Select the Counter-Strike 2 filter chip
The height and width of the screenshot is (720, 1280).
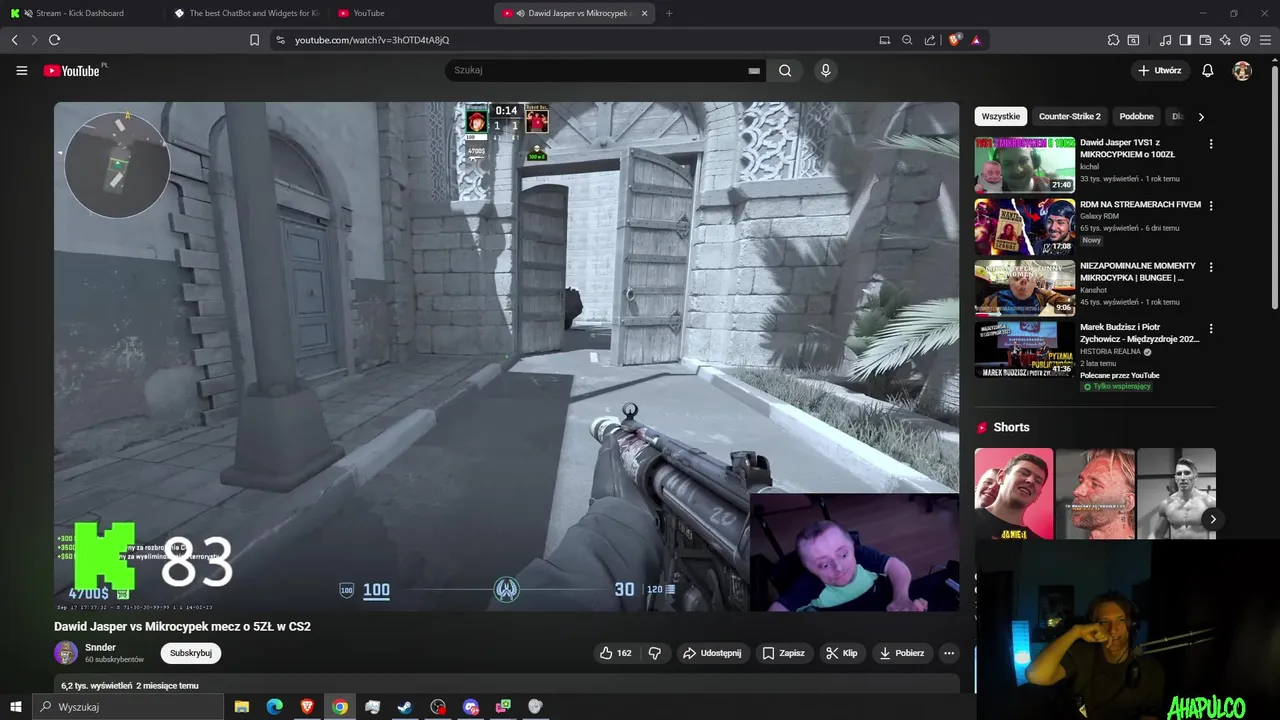point(1069,117)
